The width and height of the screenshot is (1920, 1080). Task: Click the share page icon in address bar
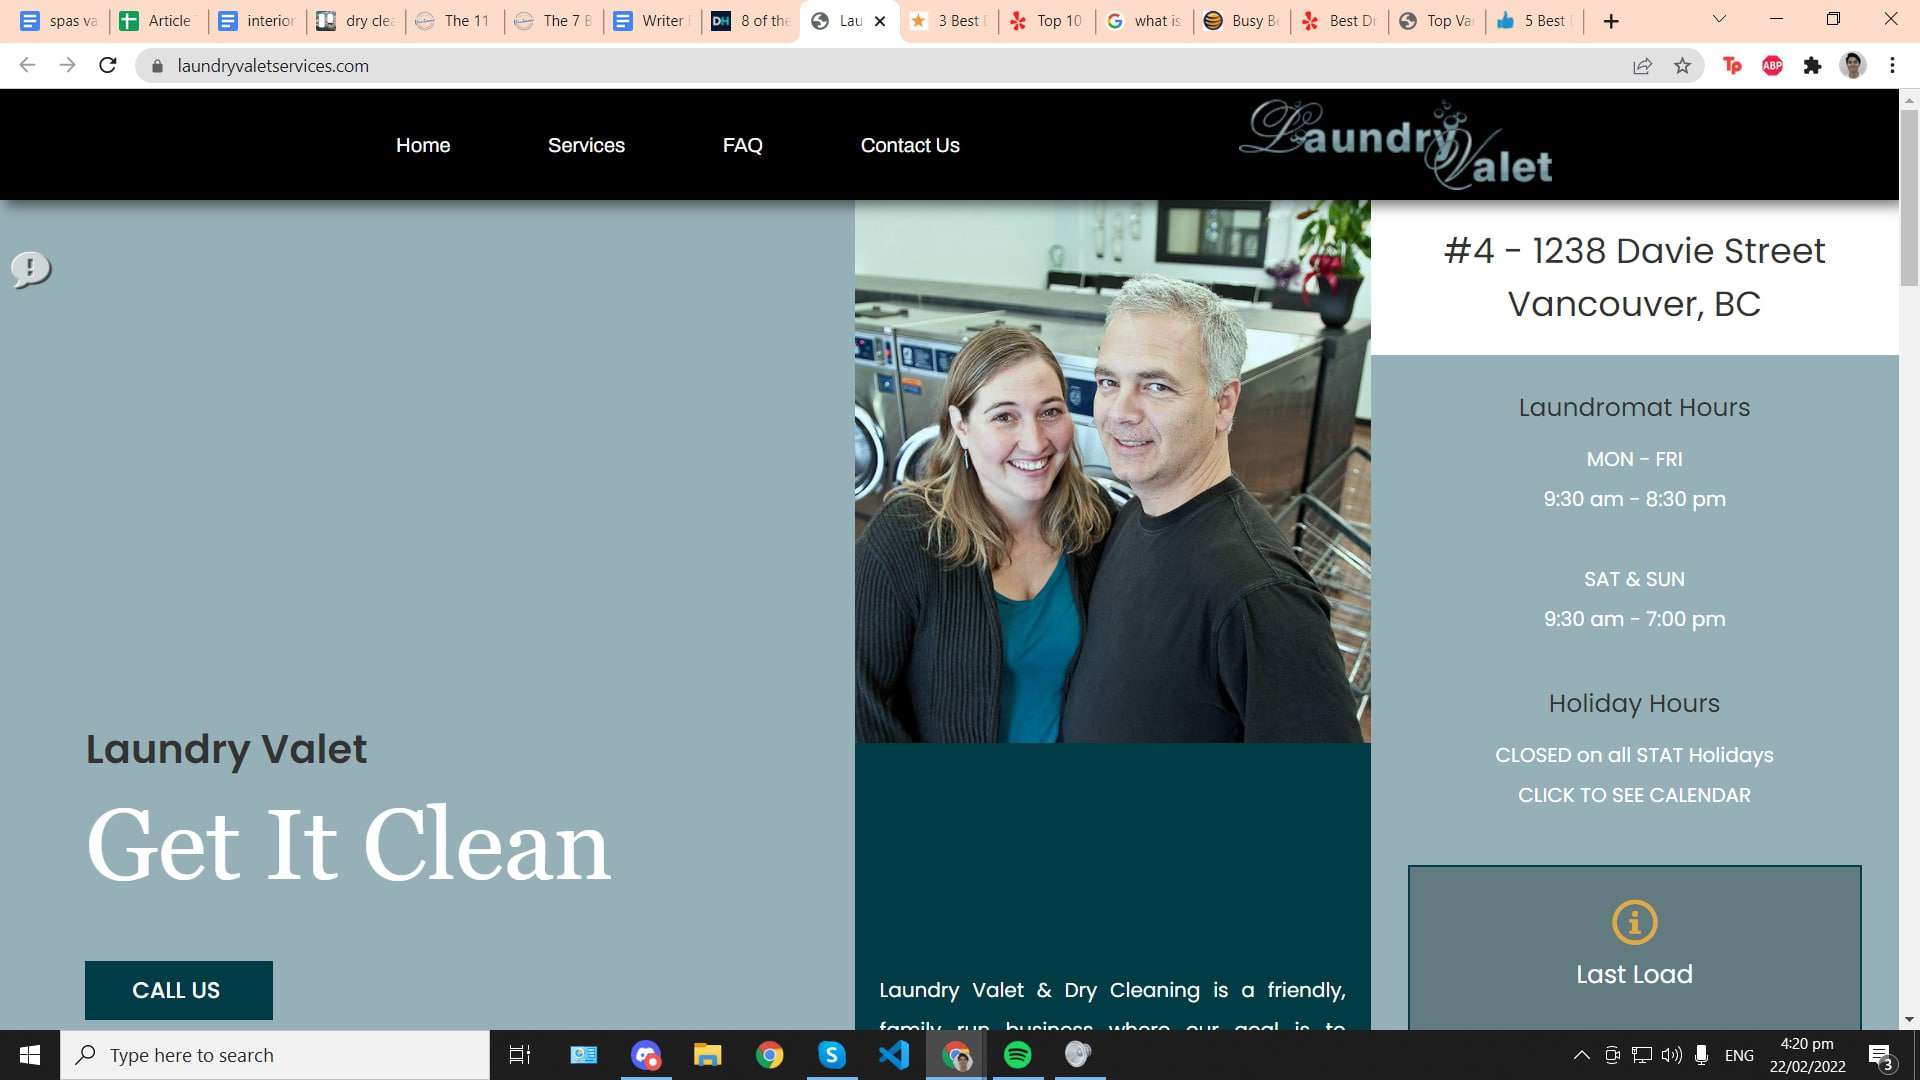(x=1642, y=65)
